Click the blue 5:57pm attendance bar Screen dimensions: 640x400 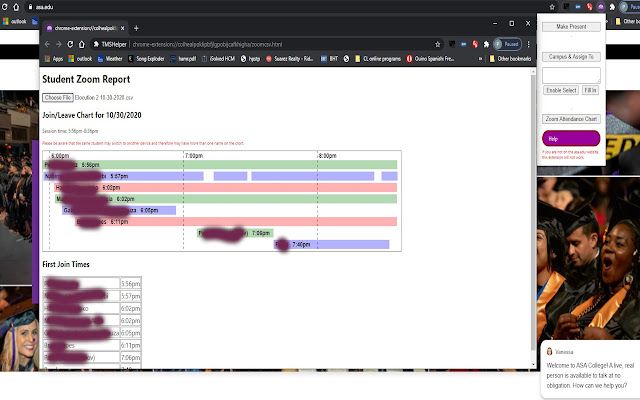124,176
